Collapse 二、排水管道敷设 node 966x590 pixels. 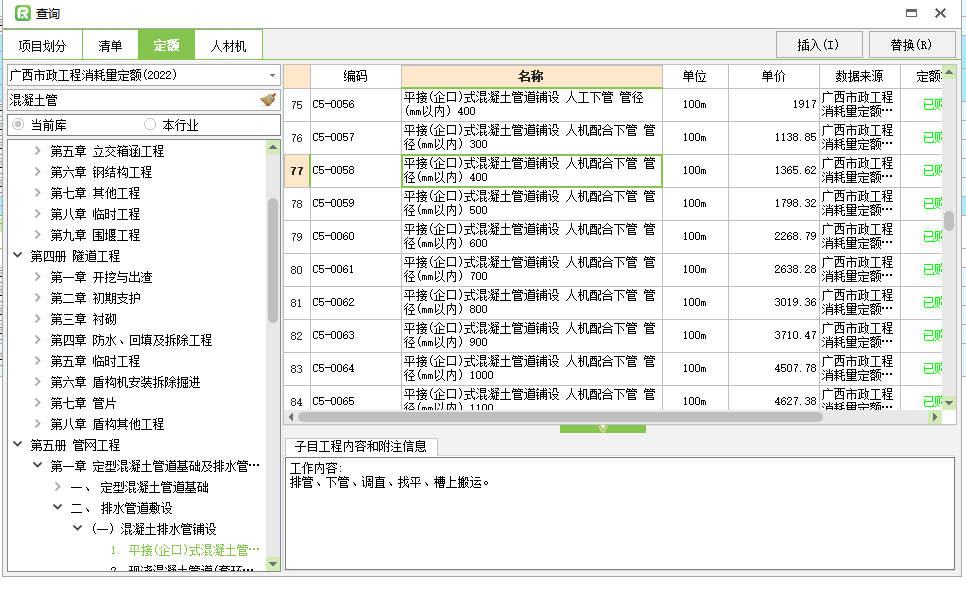click(x=57, y=507)
